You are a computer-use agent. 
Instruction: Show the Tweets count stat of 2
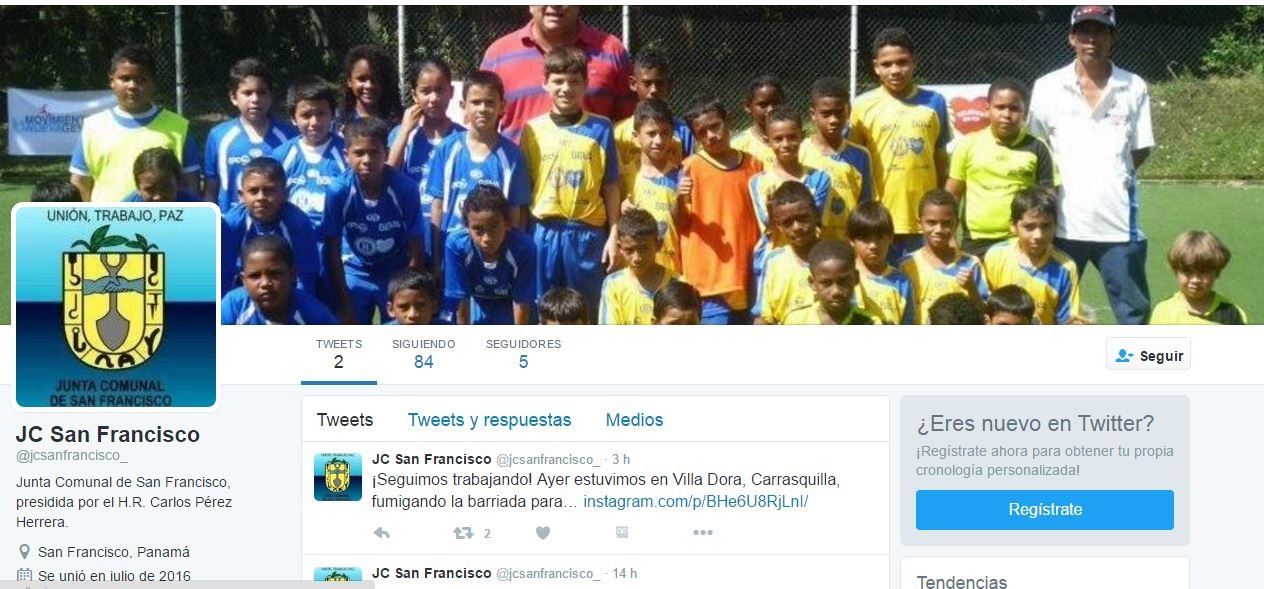tap(339, 354)
